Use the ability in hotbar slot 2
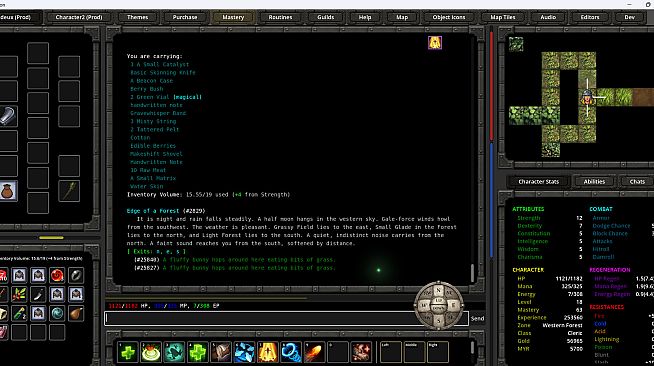Image resolution: width=654 pixels, height=366 pixels. 151,352
